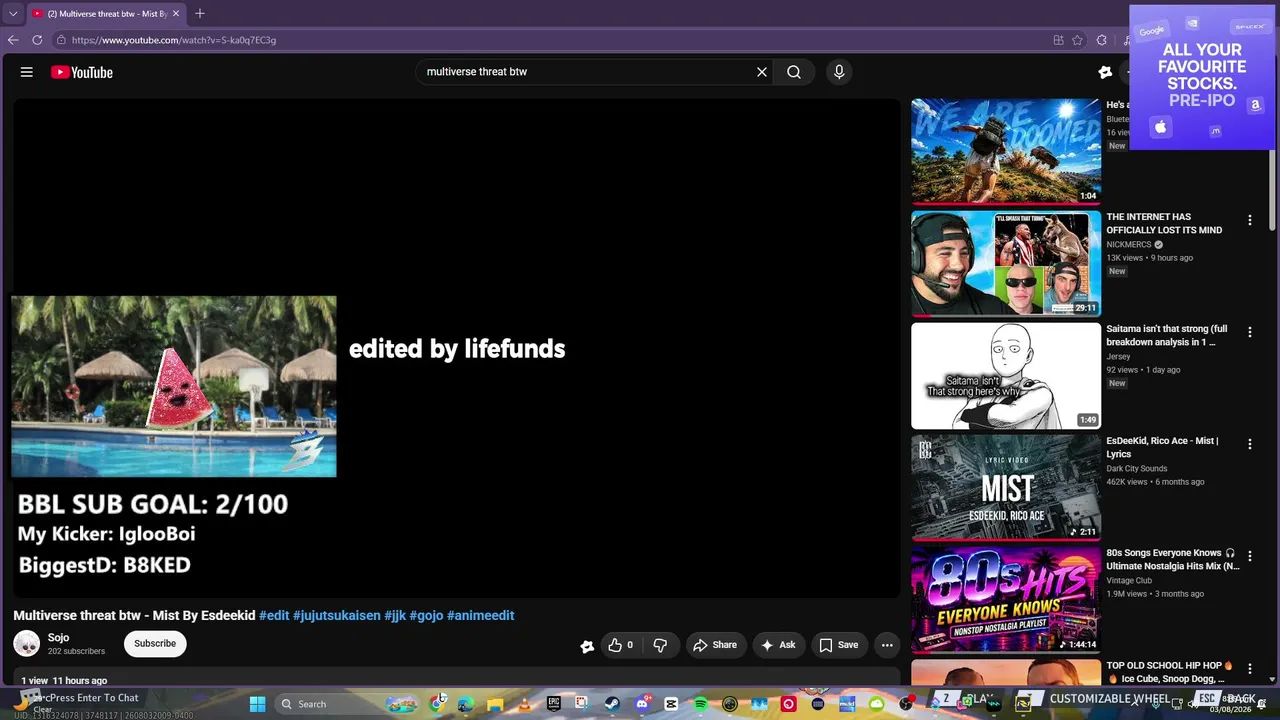Open 'TOP OLD SCHOOL HIP HOP' video title
The width and height of the screenshot is (1280, 720).
[1170, 672]
